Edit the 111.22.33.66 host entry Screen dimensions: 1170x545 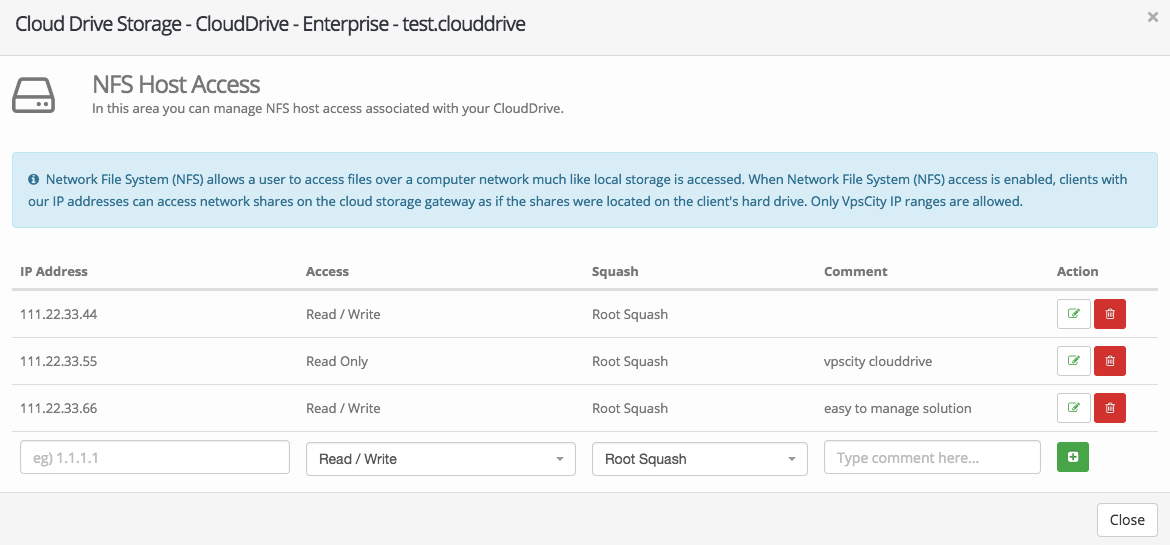pos(1073,408)
